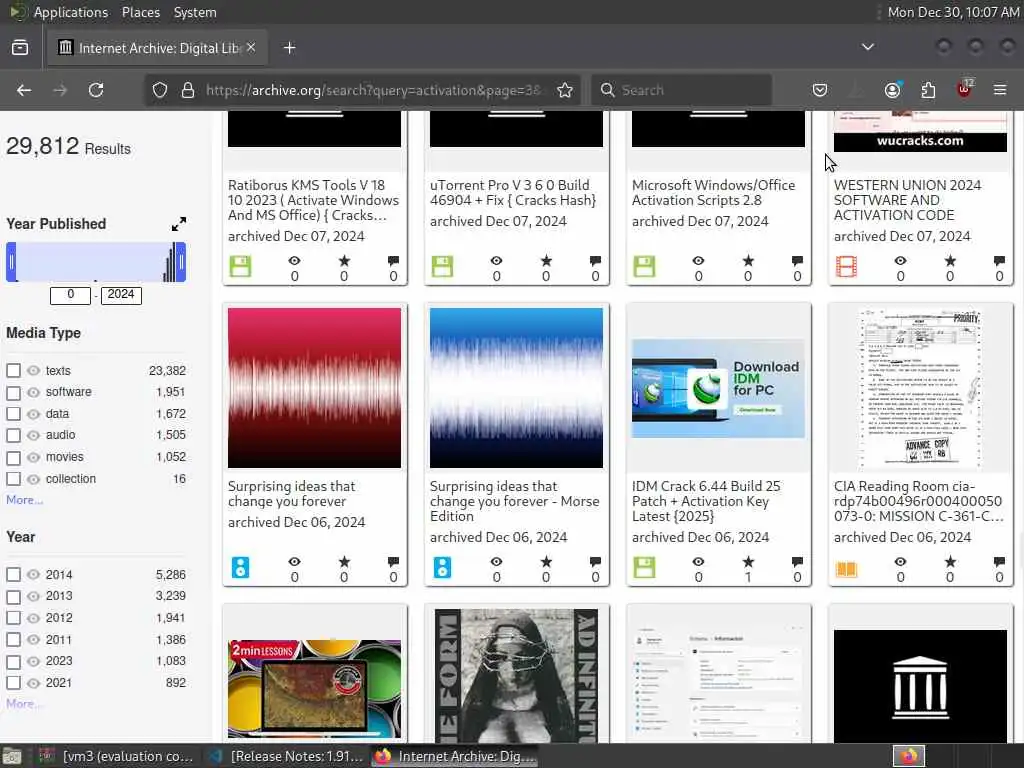
Task: Click the start year input field
Action: click(71, 295)
